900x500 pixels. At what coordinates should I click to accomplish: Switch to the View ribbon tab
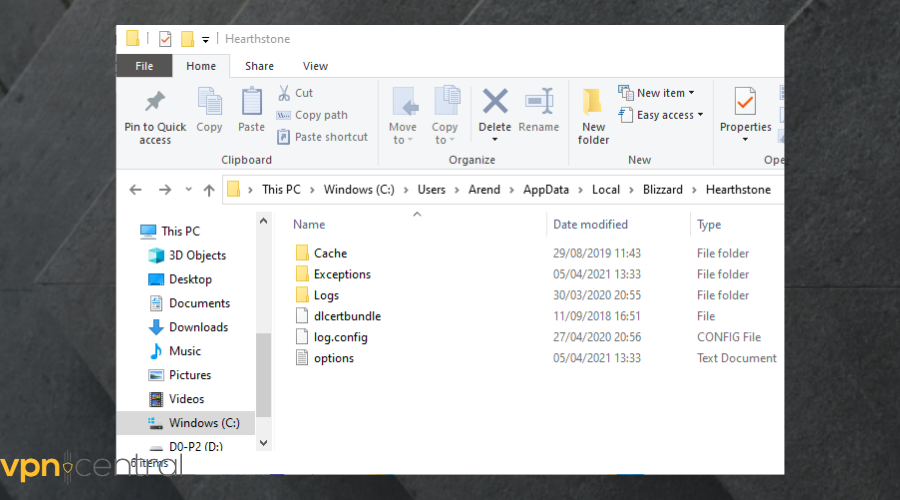(x=315, y=66)
